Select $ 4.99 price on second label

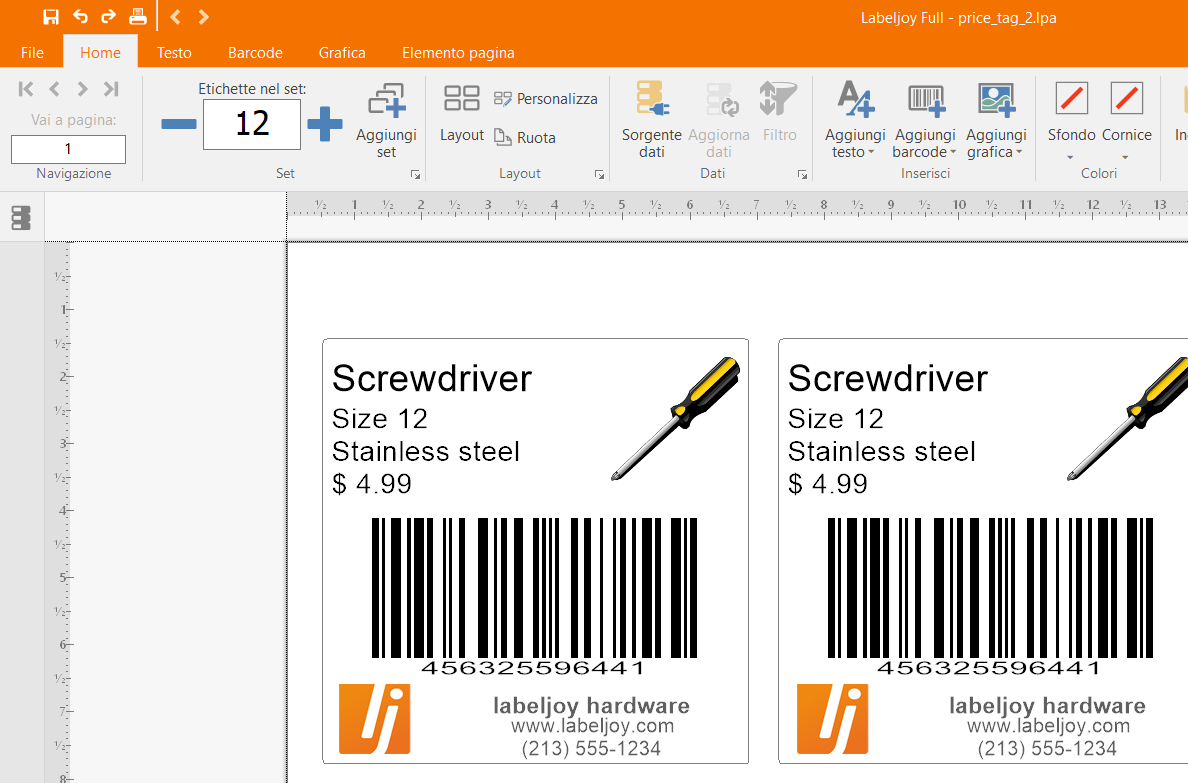tap(827, 484)
